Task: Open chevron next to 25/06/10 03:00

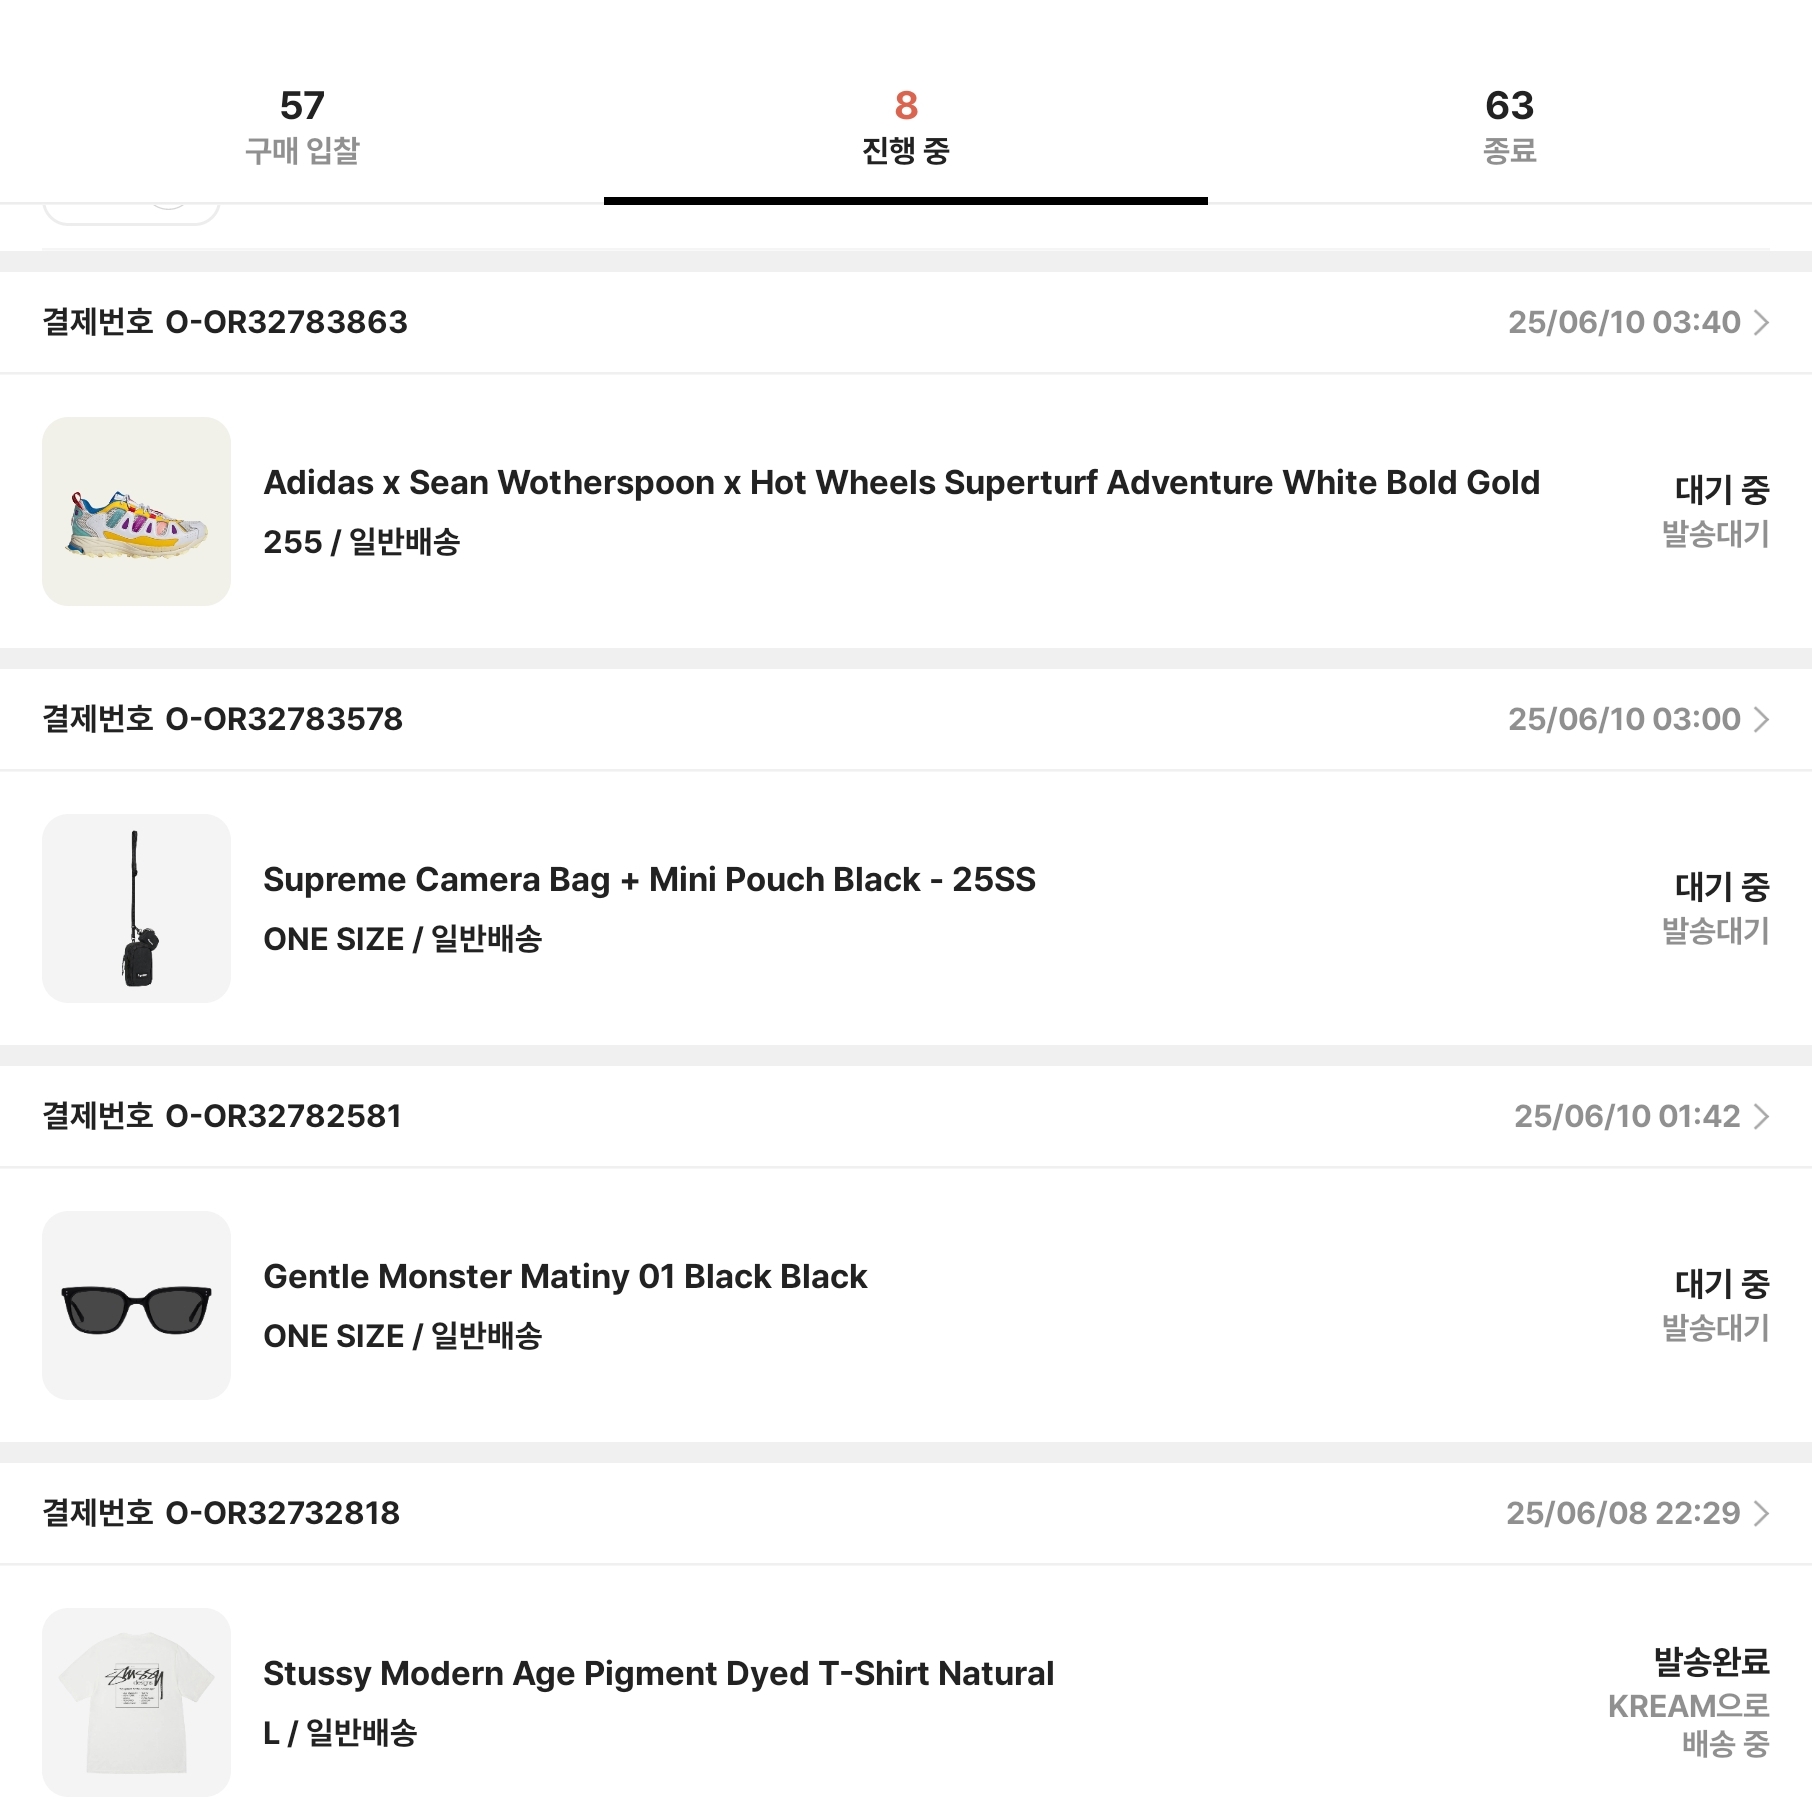Action: coord(1761,719)
